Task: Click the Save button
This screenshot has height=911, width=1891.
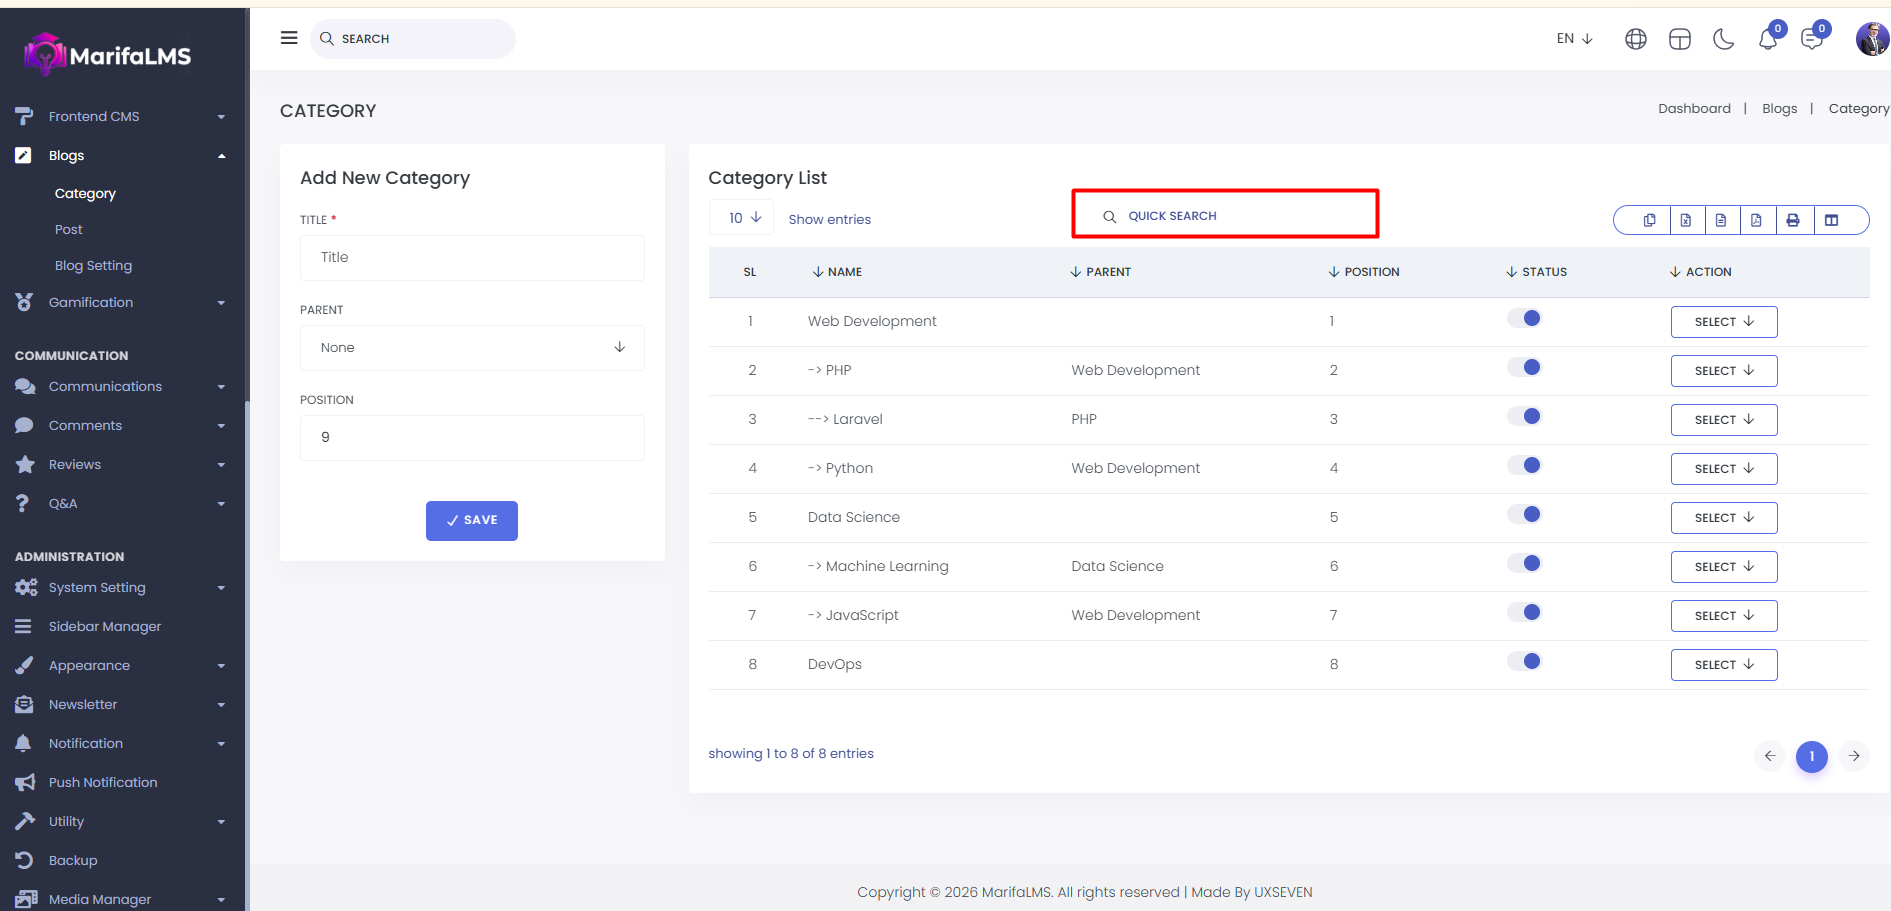Action: click(471, 521)
